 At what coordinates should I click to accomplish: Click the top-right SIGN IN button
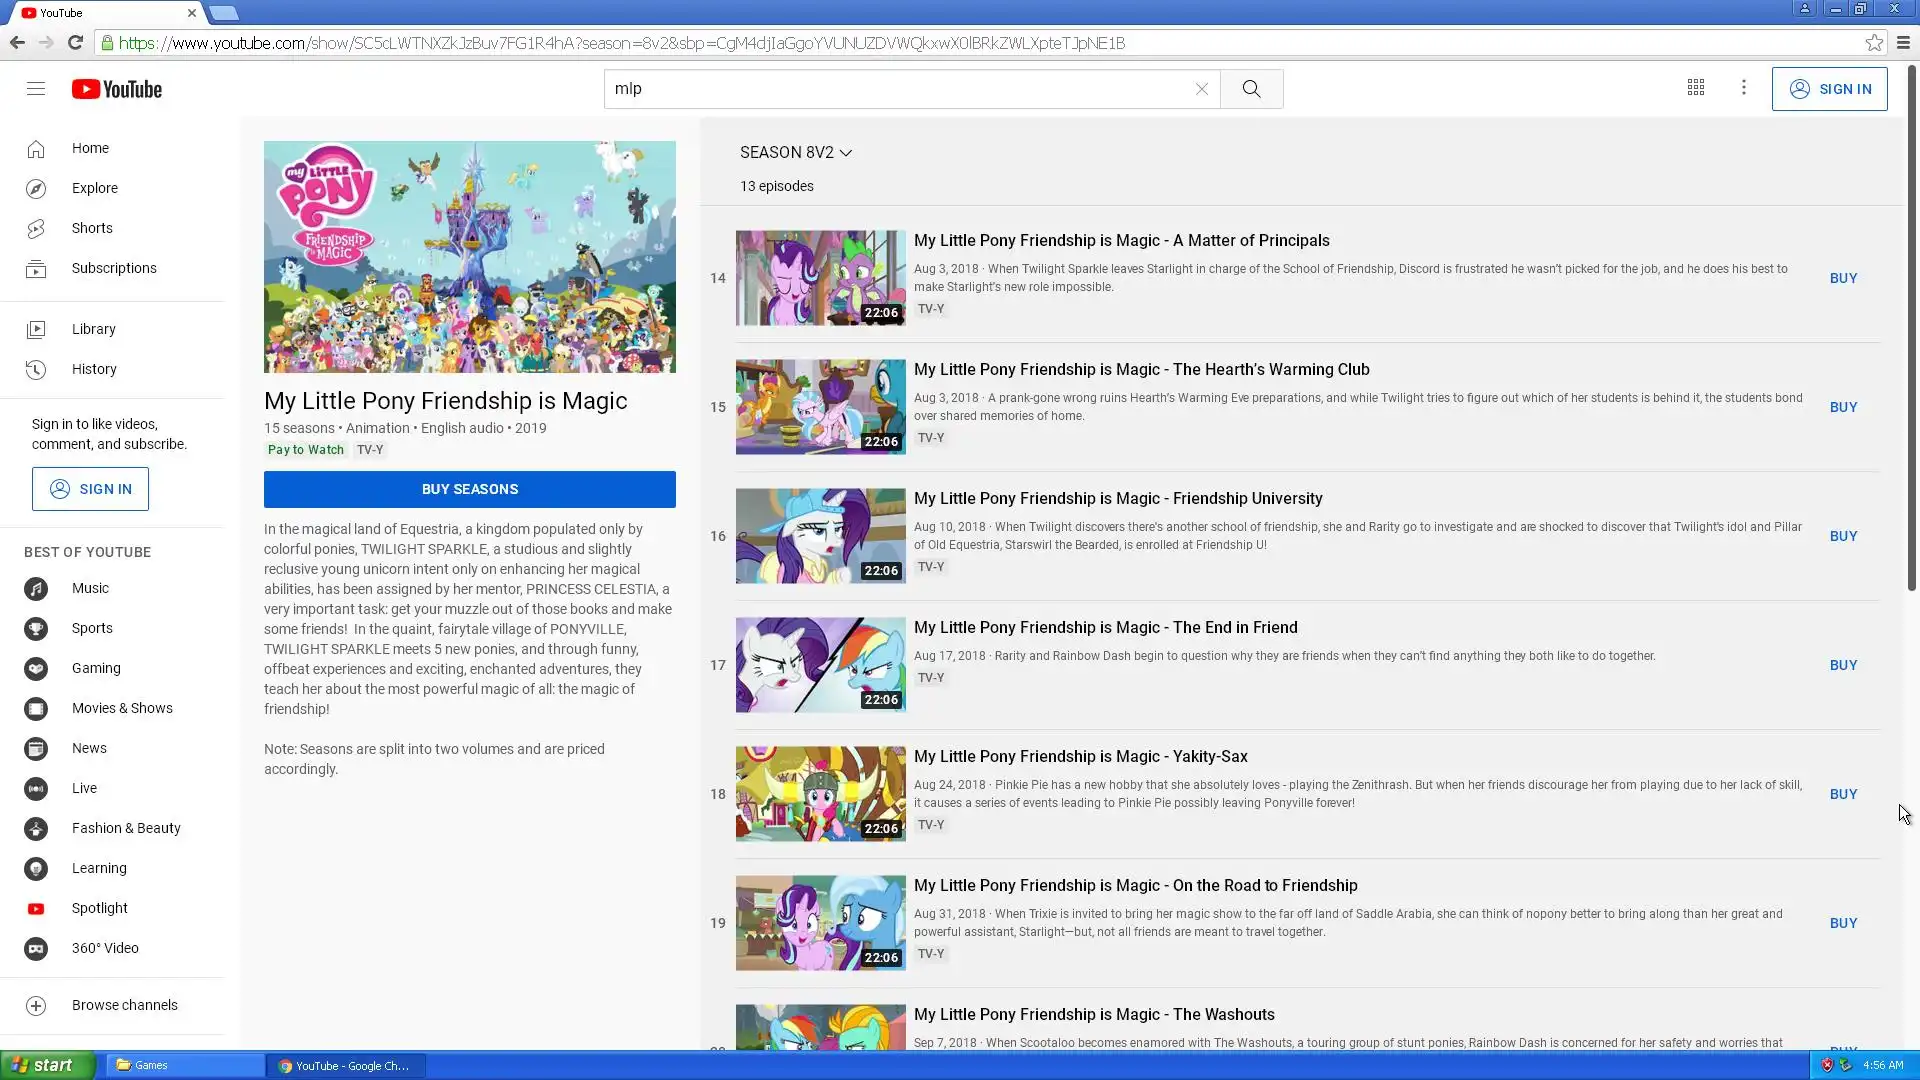point(1829,89)
